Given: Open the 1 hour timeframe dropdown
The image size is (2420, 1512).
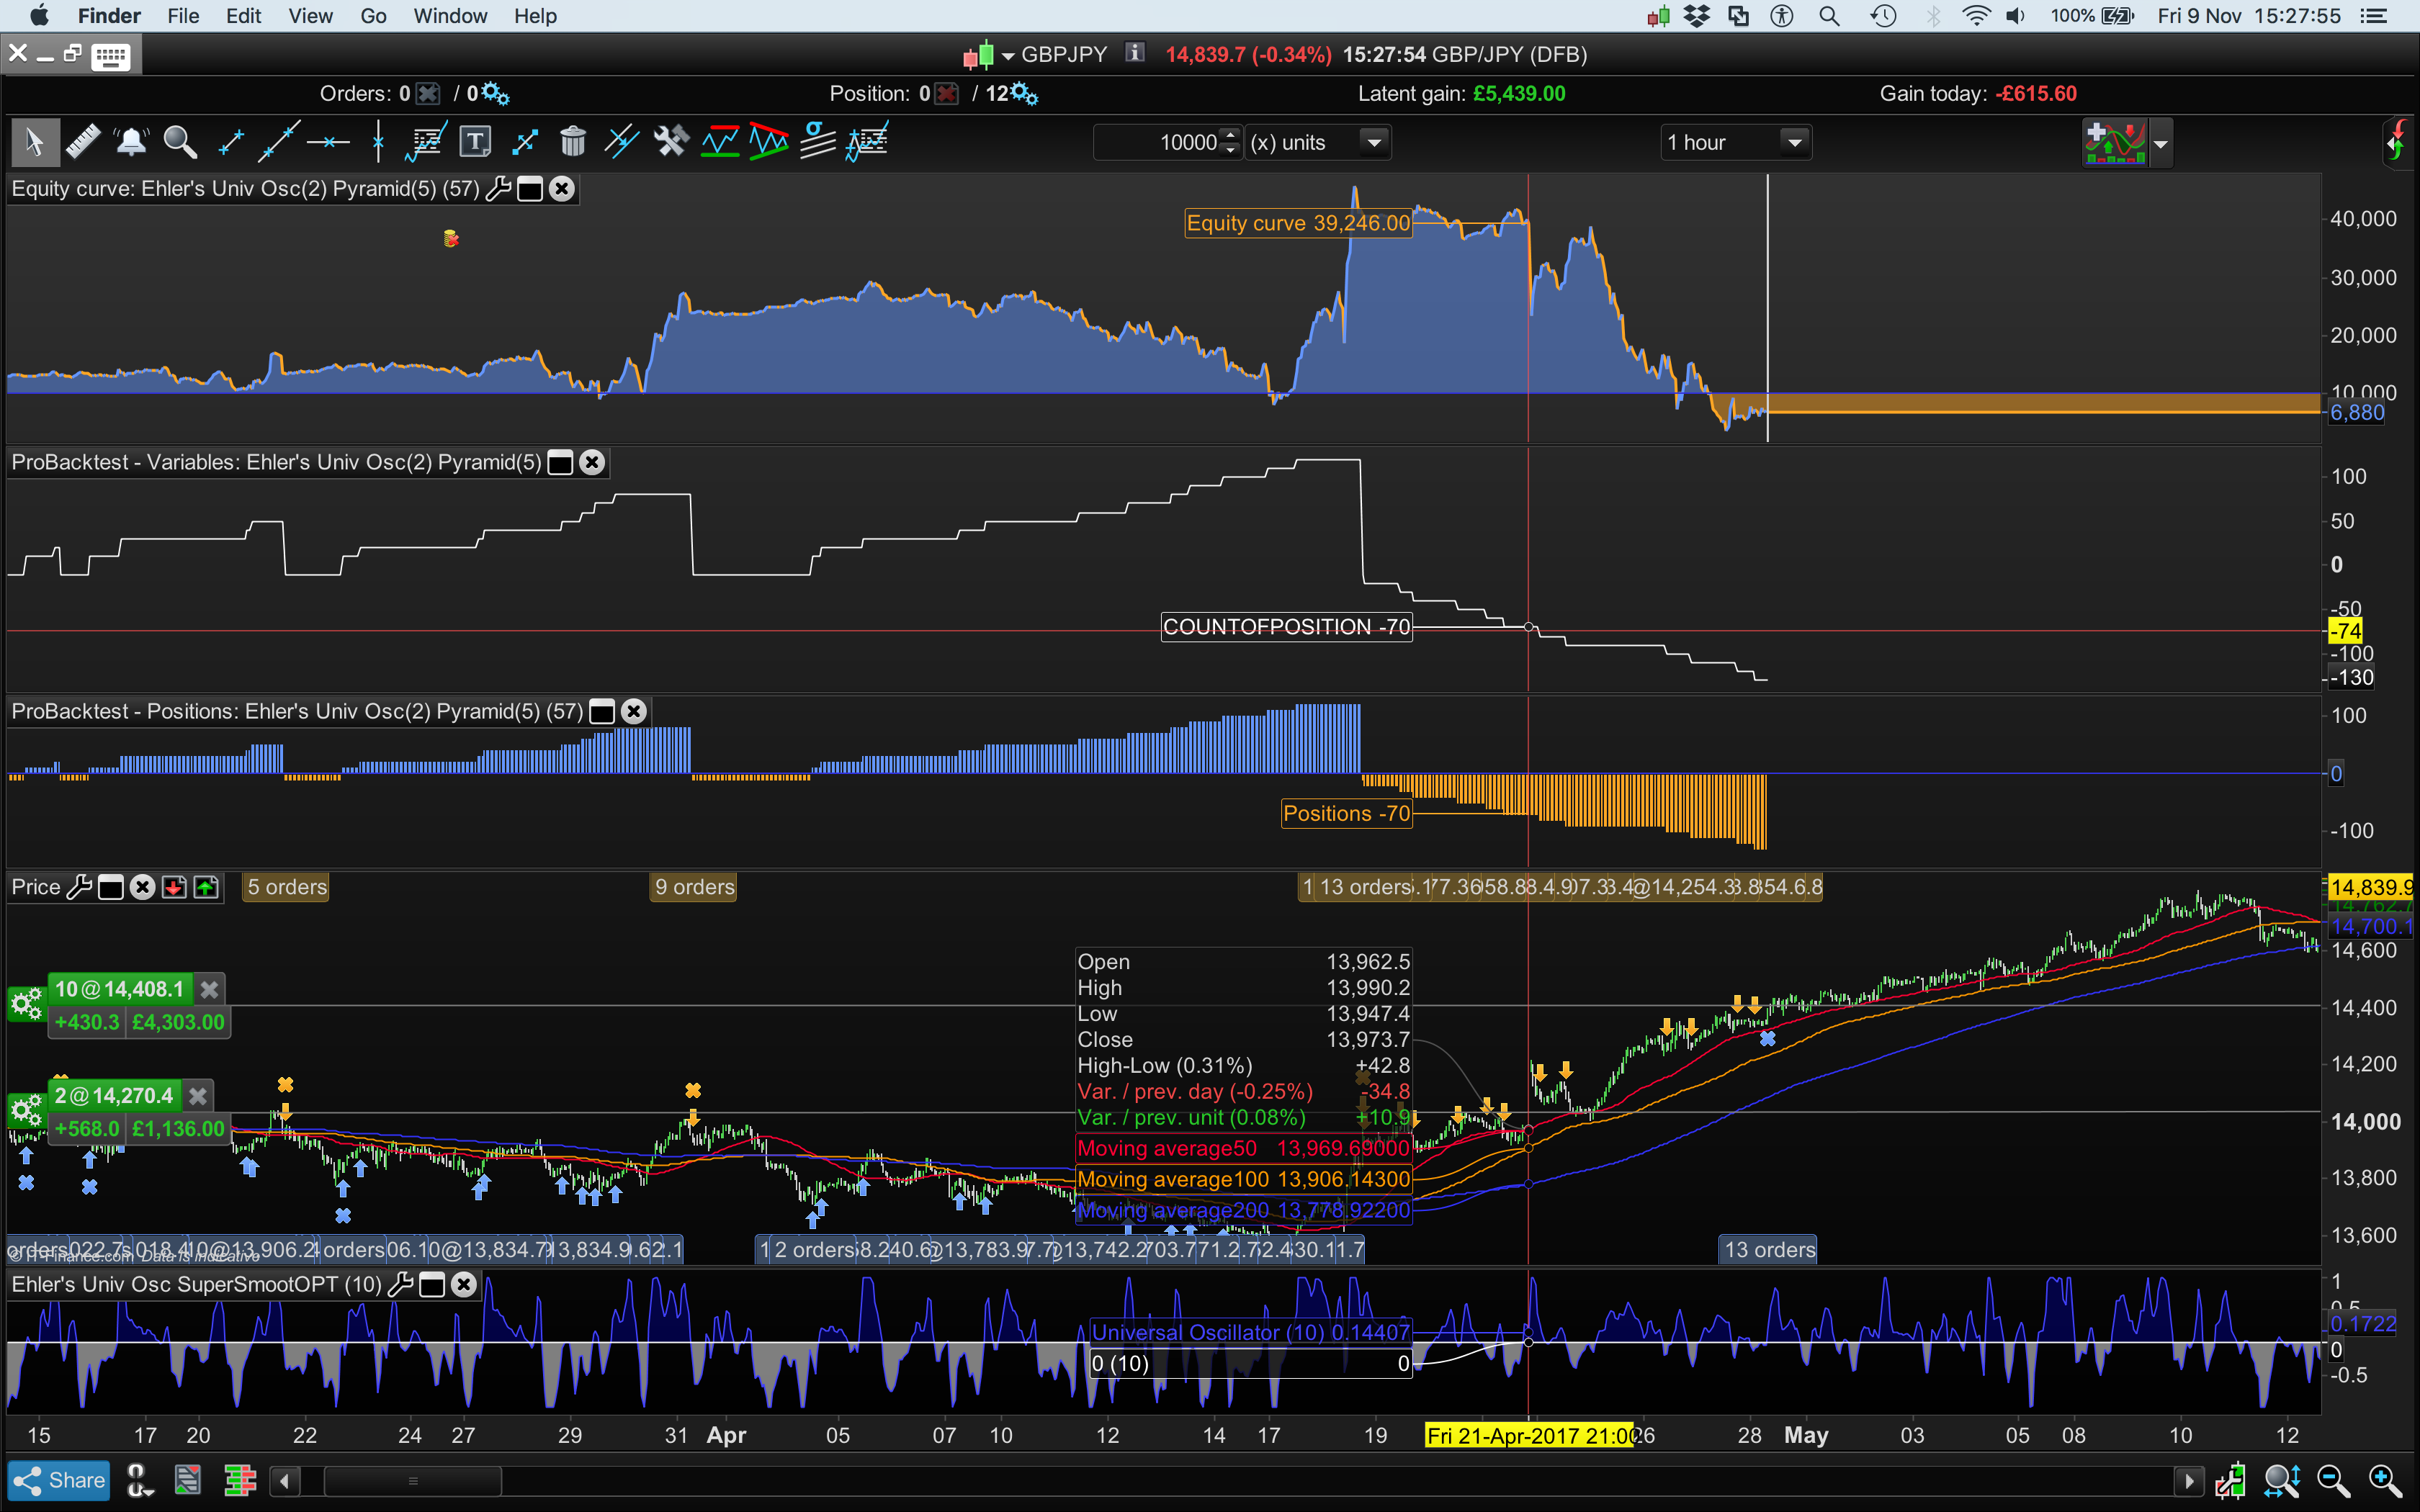Looking at the screenshot, I should pos(1795,142).
